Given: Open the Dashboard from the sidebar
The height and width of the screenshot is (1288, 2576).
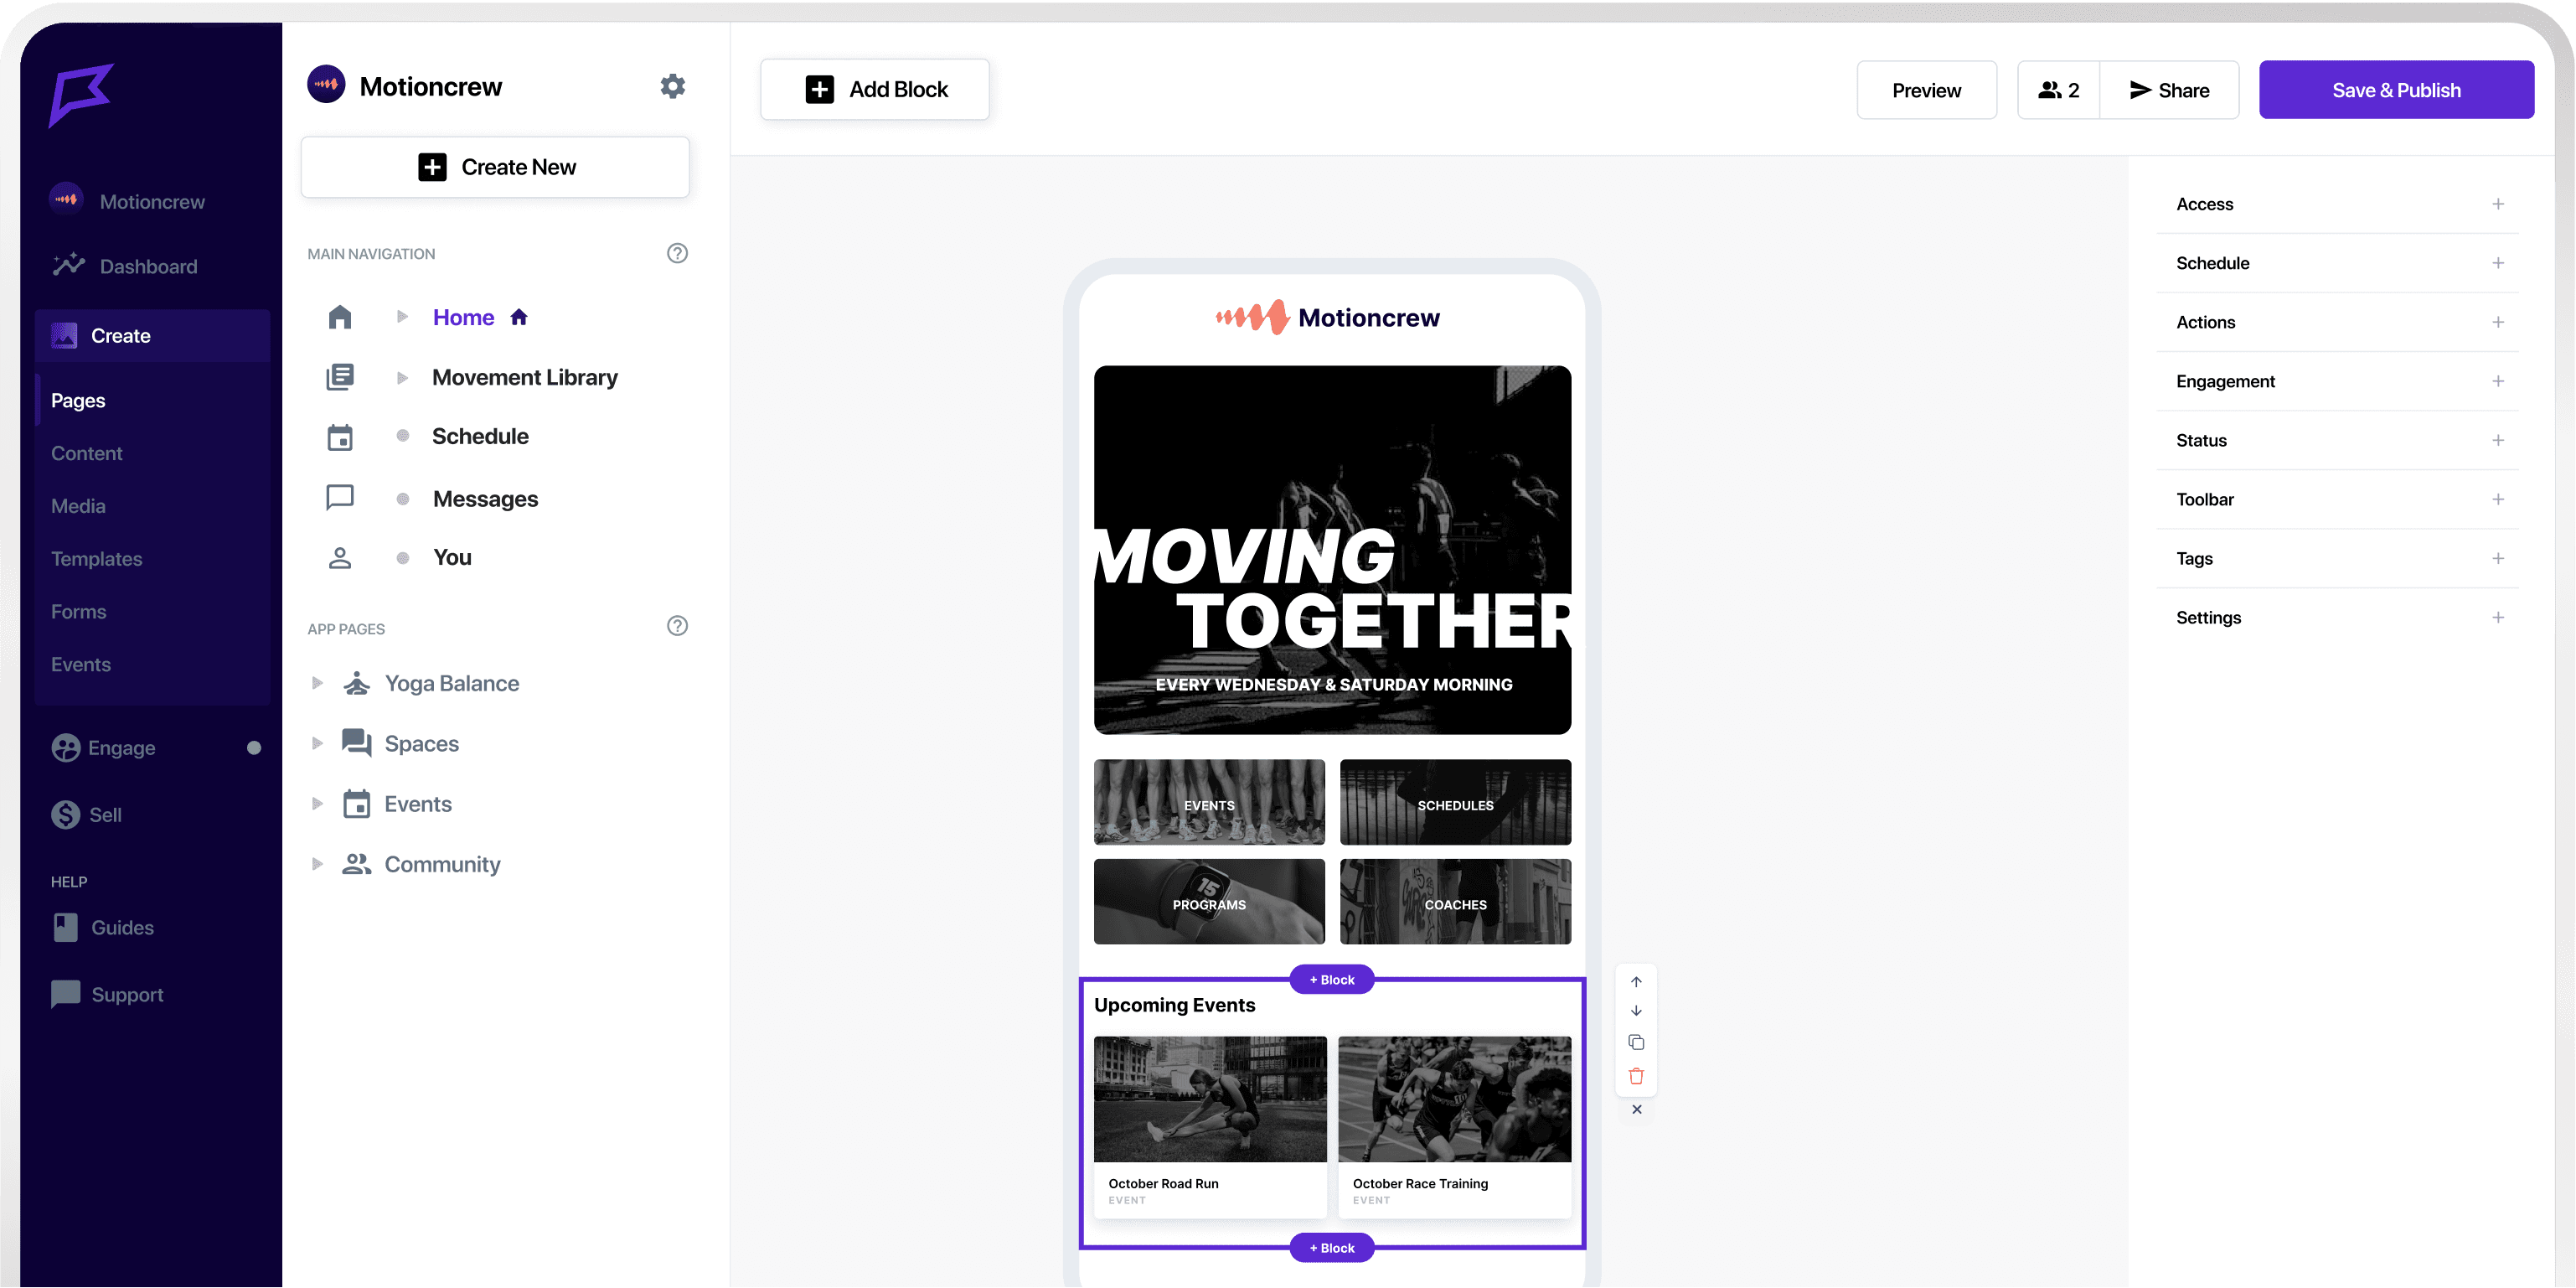Looking at the screenshot, I should (148, 266).
